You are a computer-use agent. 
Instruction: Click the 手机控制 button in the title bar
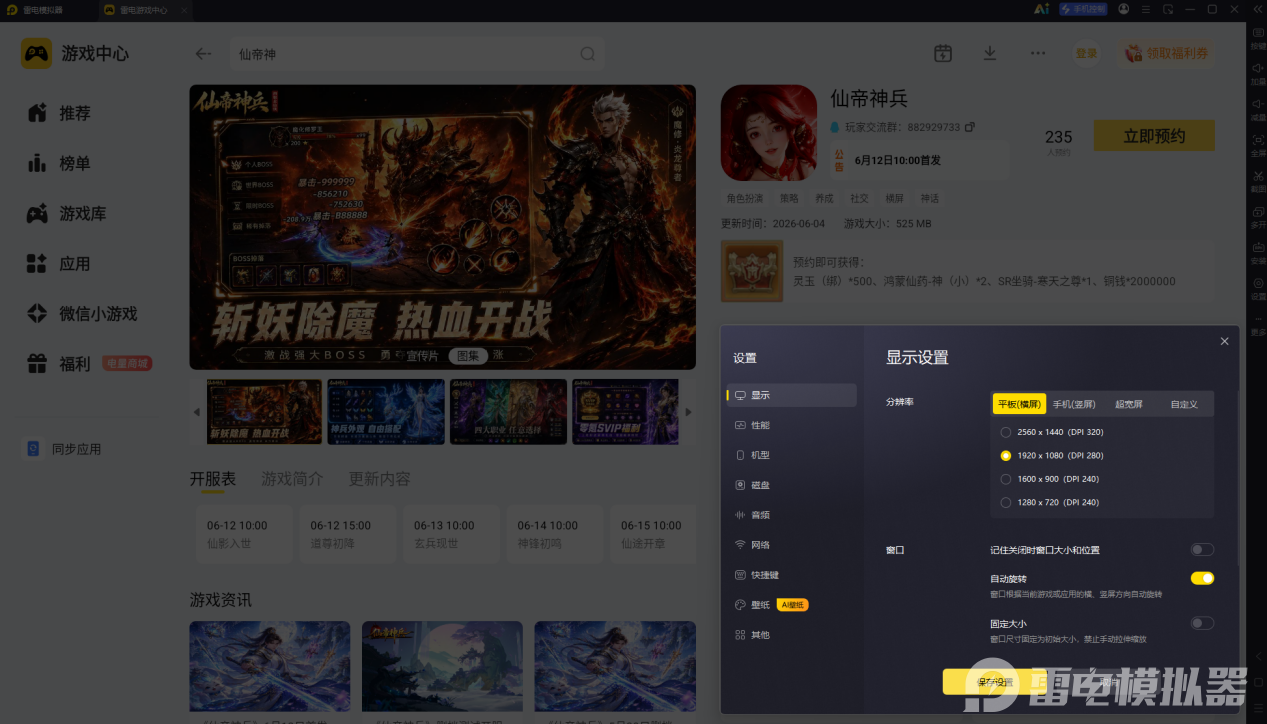point(1083,9)
